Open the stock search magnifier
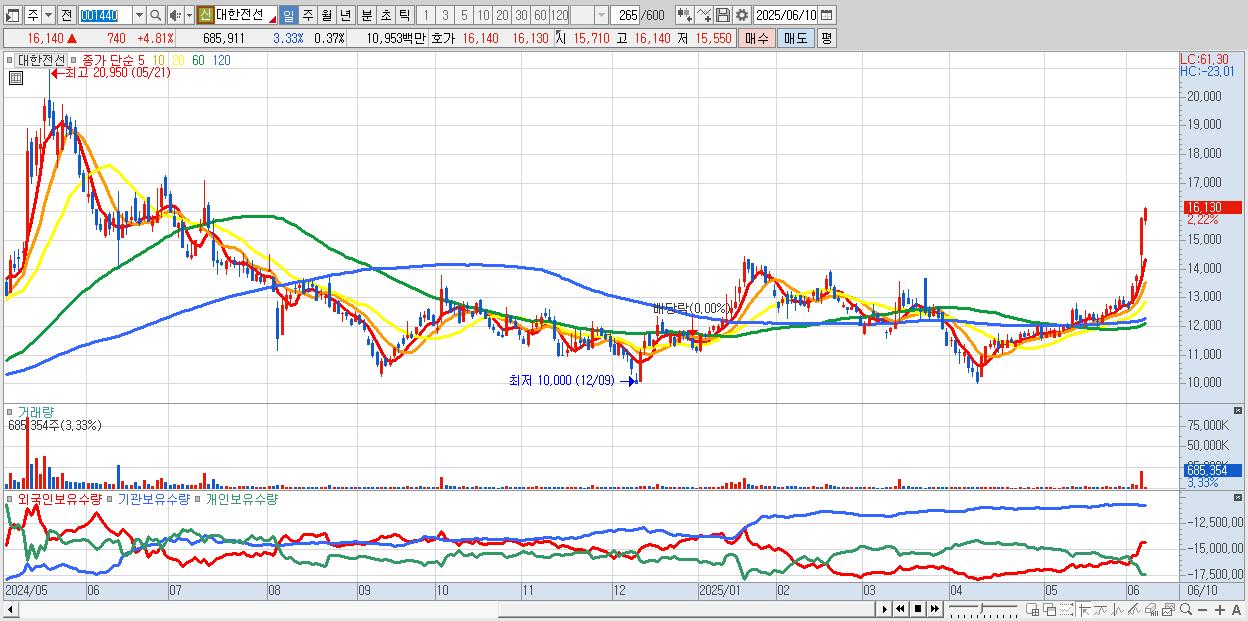 click(155, 15)
